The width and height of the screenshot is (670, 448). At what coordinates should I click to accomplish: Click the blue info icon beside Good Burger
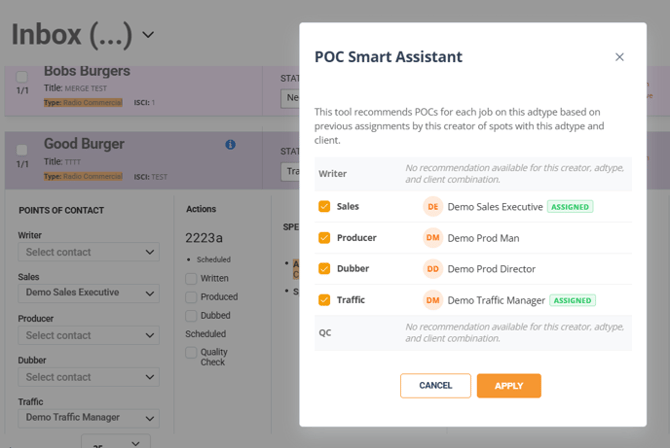(230, 144)
